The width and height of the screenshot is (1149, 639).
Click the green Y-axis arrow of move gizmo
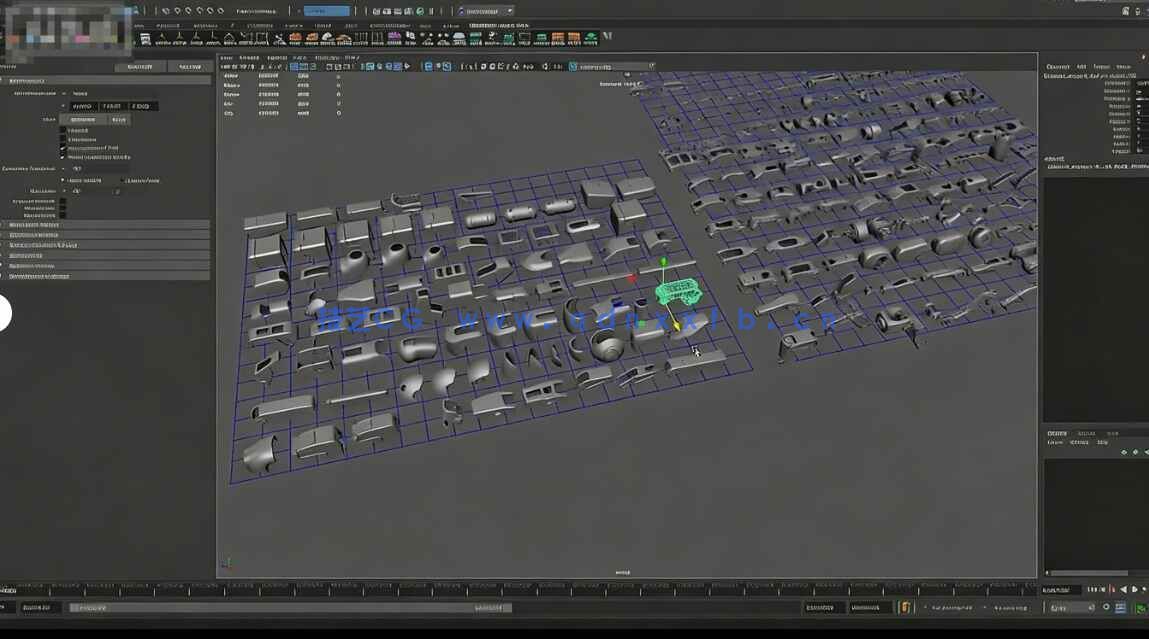coord(662,263)
